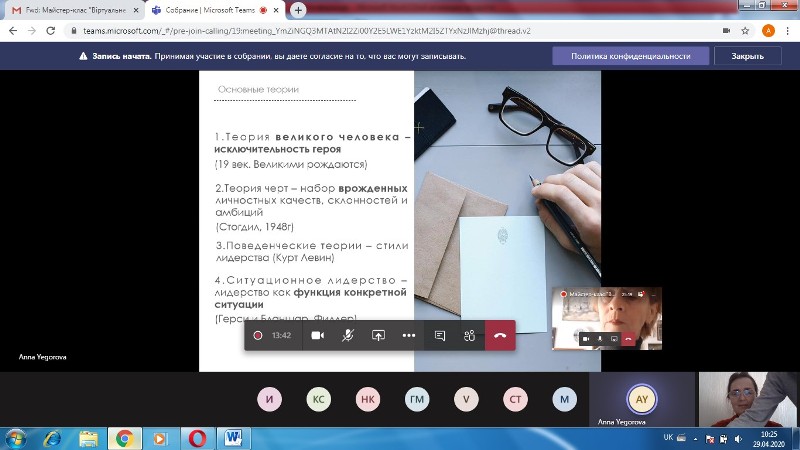Turn off the camera in meeting toolbar

coord(318,336)
